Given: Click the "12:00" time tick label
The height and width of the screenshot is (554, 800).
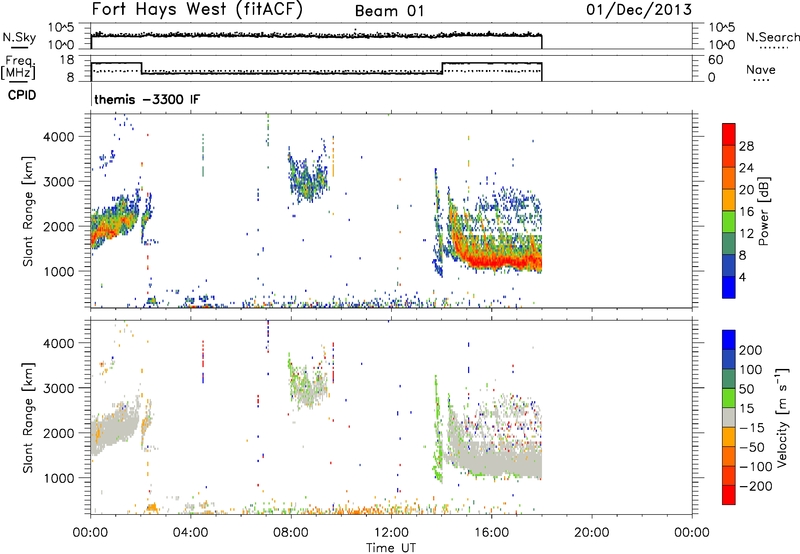Looking at the screenshot, I should coord(391,533).
